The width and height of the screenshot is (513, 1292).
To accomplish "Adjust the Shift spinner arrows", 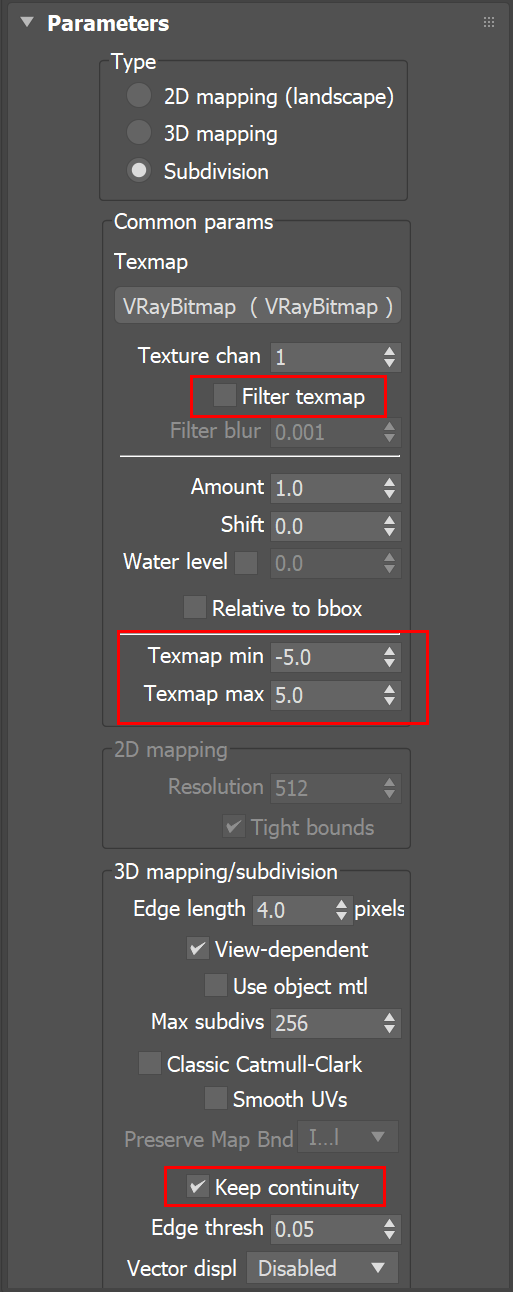I will [x=390, y=526].
